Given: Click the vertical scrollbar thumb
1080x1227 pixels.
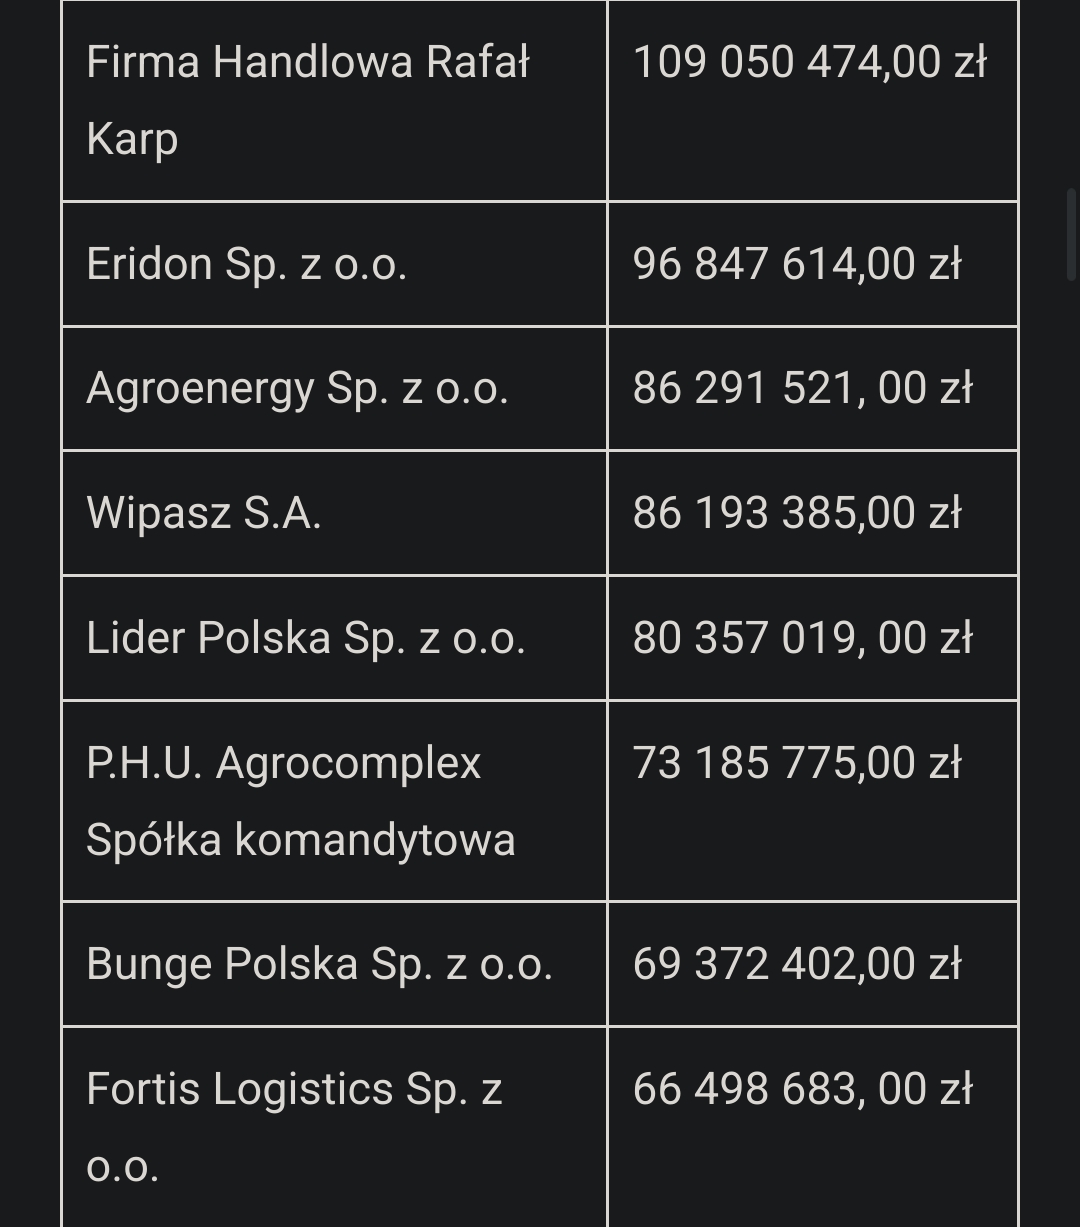Looking at the screenshot, I should [x=1071, y=234].
